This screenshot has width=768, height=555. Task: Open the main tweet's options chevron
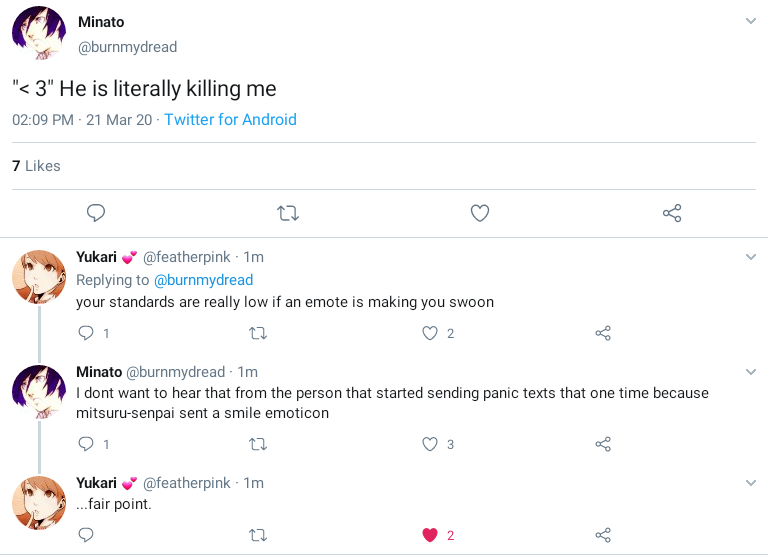click(x=751, y=21)
